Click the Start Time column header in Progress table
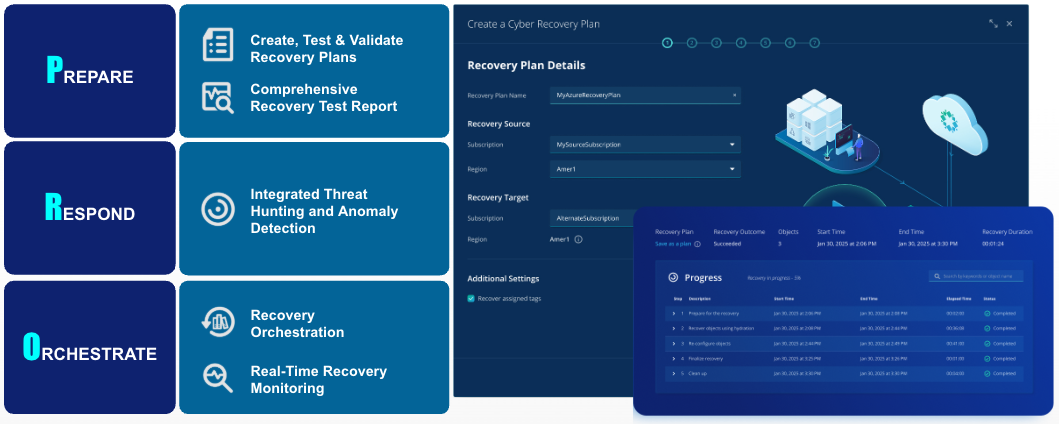Screen dimensions: 1059x424 point(784,298)
